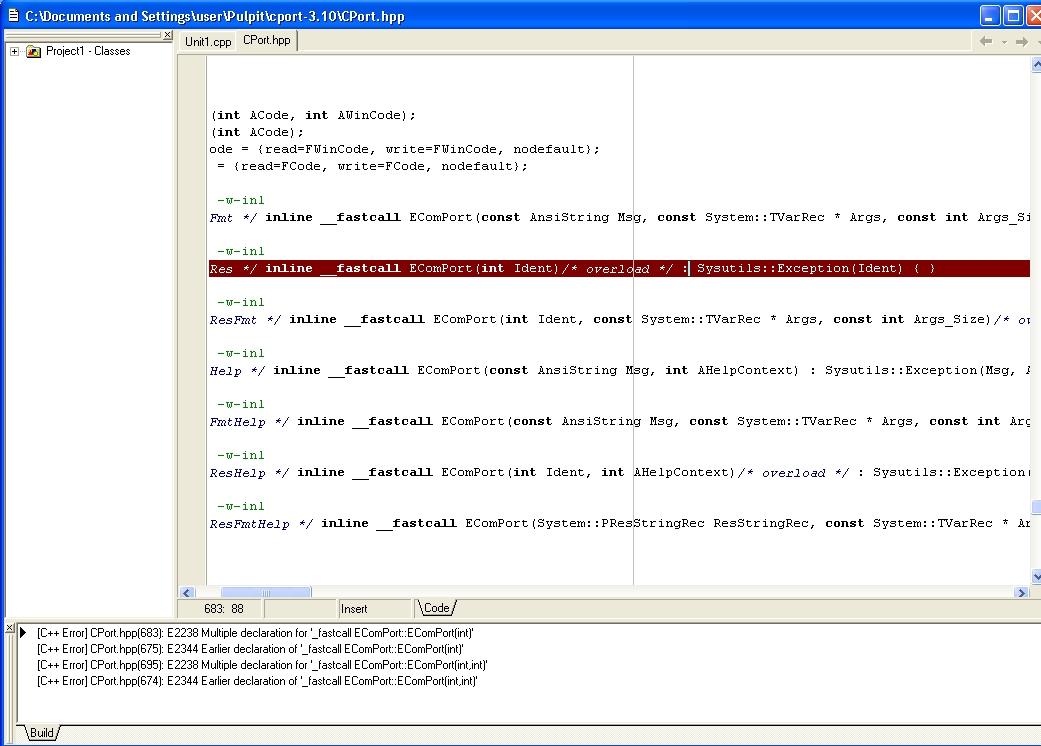The image size is (1041, 746).
Task: Select the Build tab in messages pane
Action: (42, 733)
